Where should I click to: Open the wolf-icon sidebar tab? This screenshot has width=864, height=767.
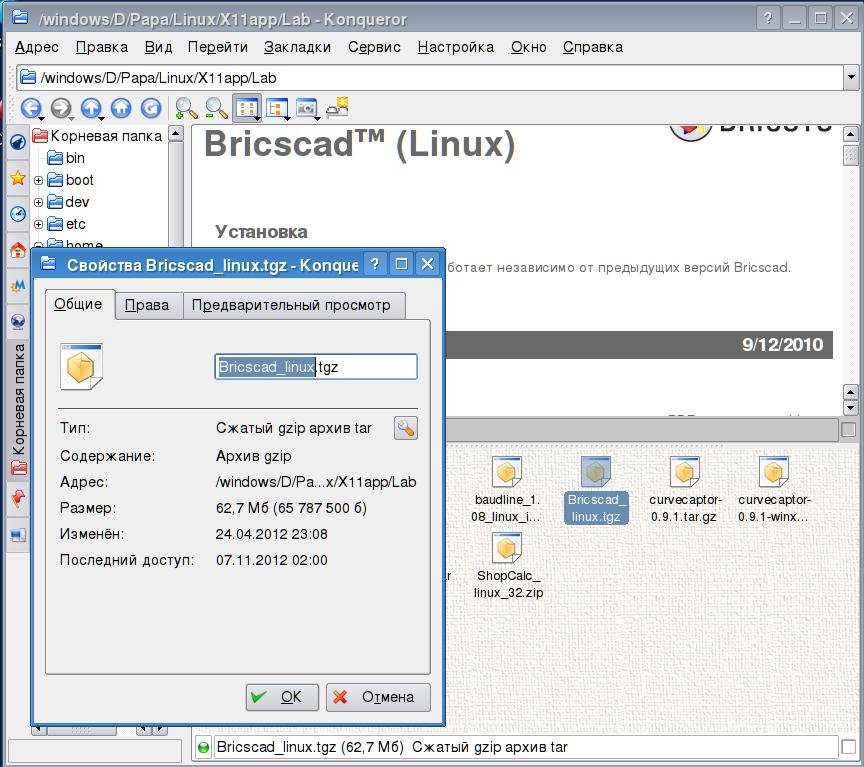pos(18,143)
